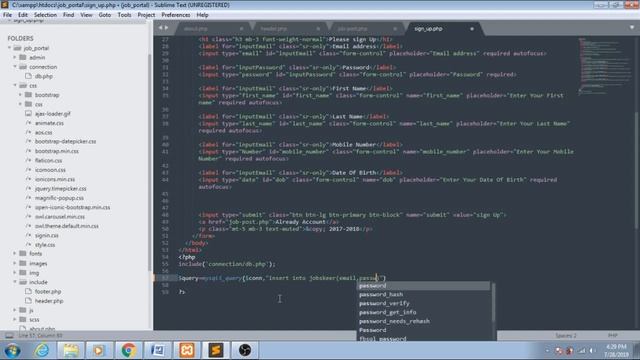Click the network icon in the system tray
The width and height of the screenshot is (640, 360).
582,351
